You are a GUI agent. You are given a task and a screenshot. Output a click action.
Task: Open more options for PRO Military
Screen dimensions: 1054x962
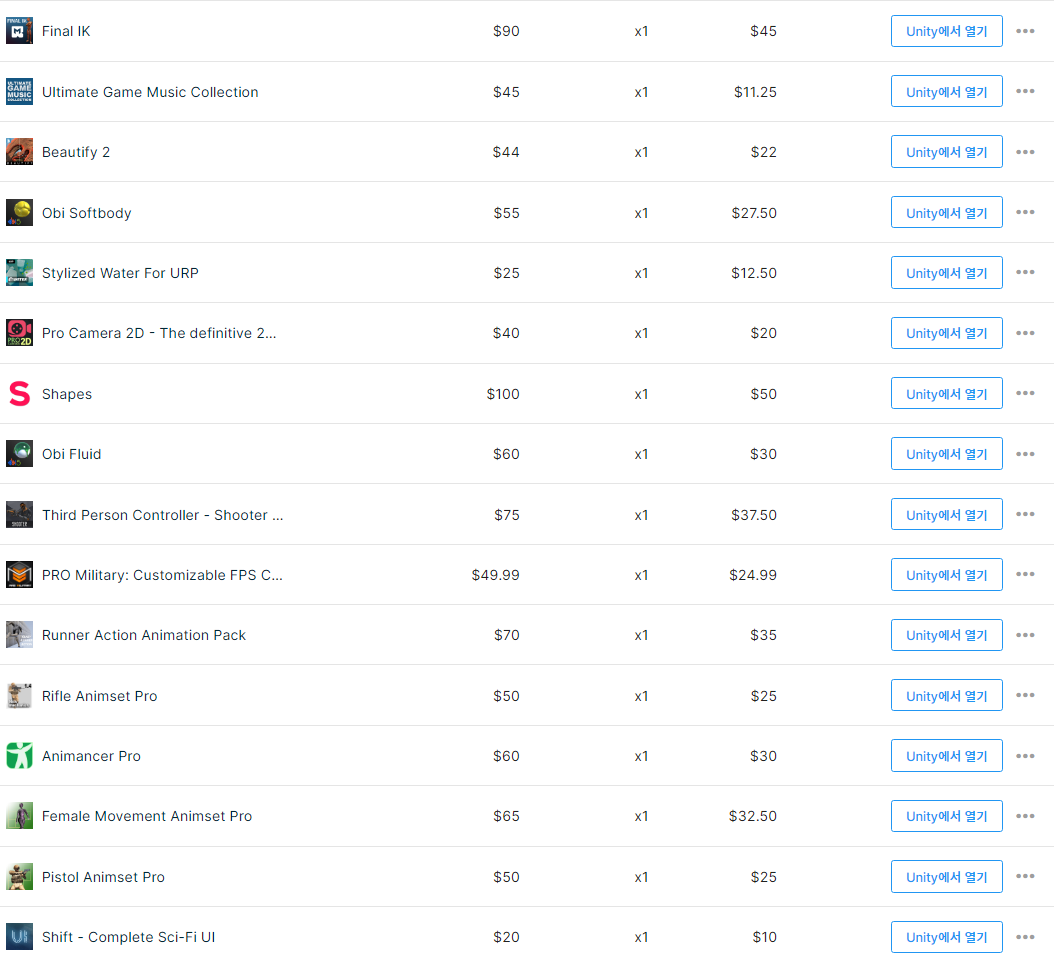(1025, 574)
